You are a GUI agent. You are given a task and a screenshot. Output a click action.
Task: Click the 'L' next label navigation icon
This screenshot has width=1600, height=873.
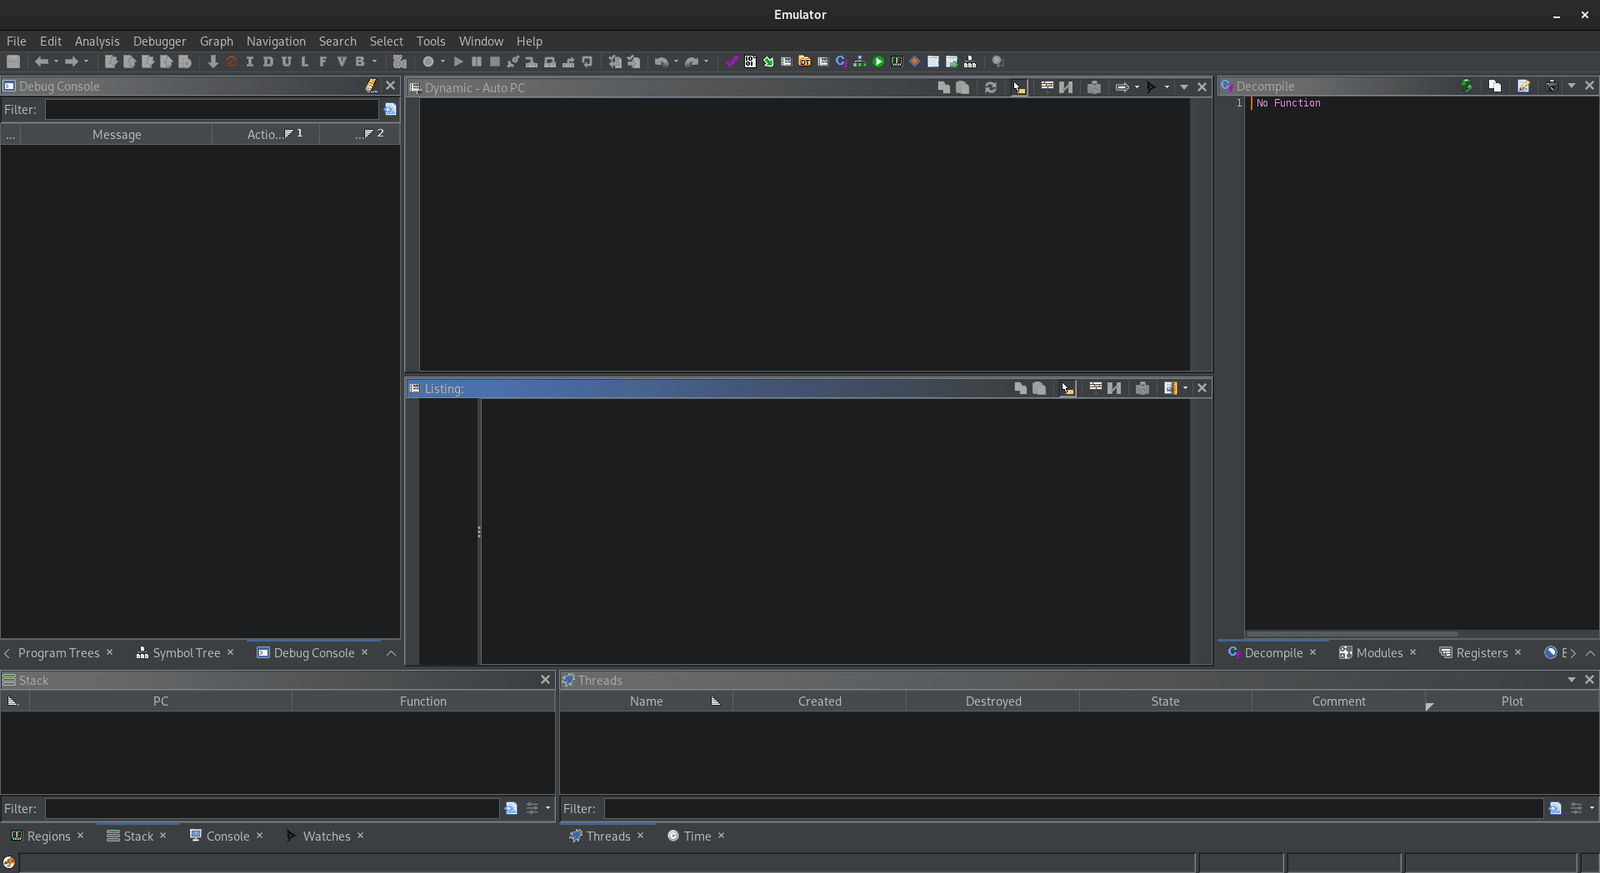[x=305, y=62]
